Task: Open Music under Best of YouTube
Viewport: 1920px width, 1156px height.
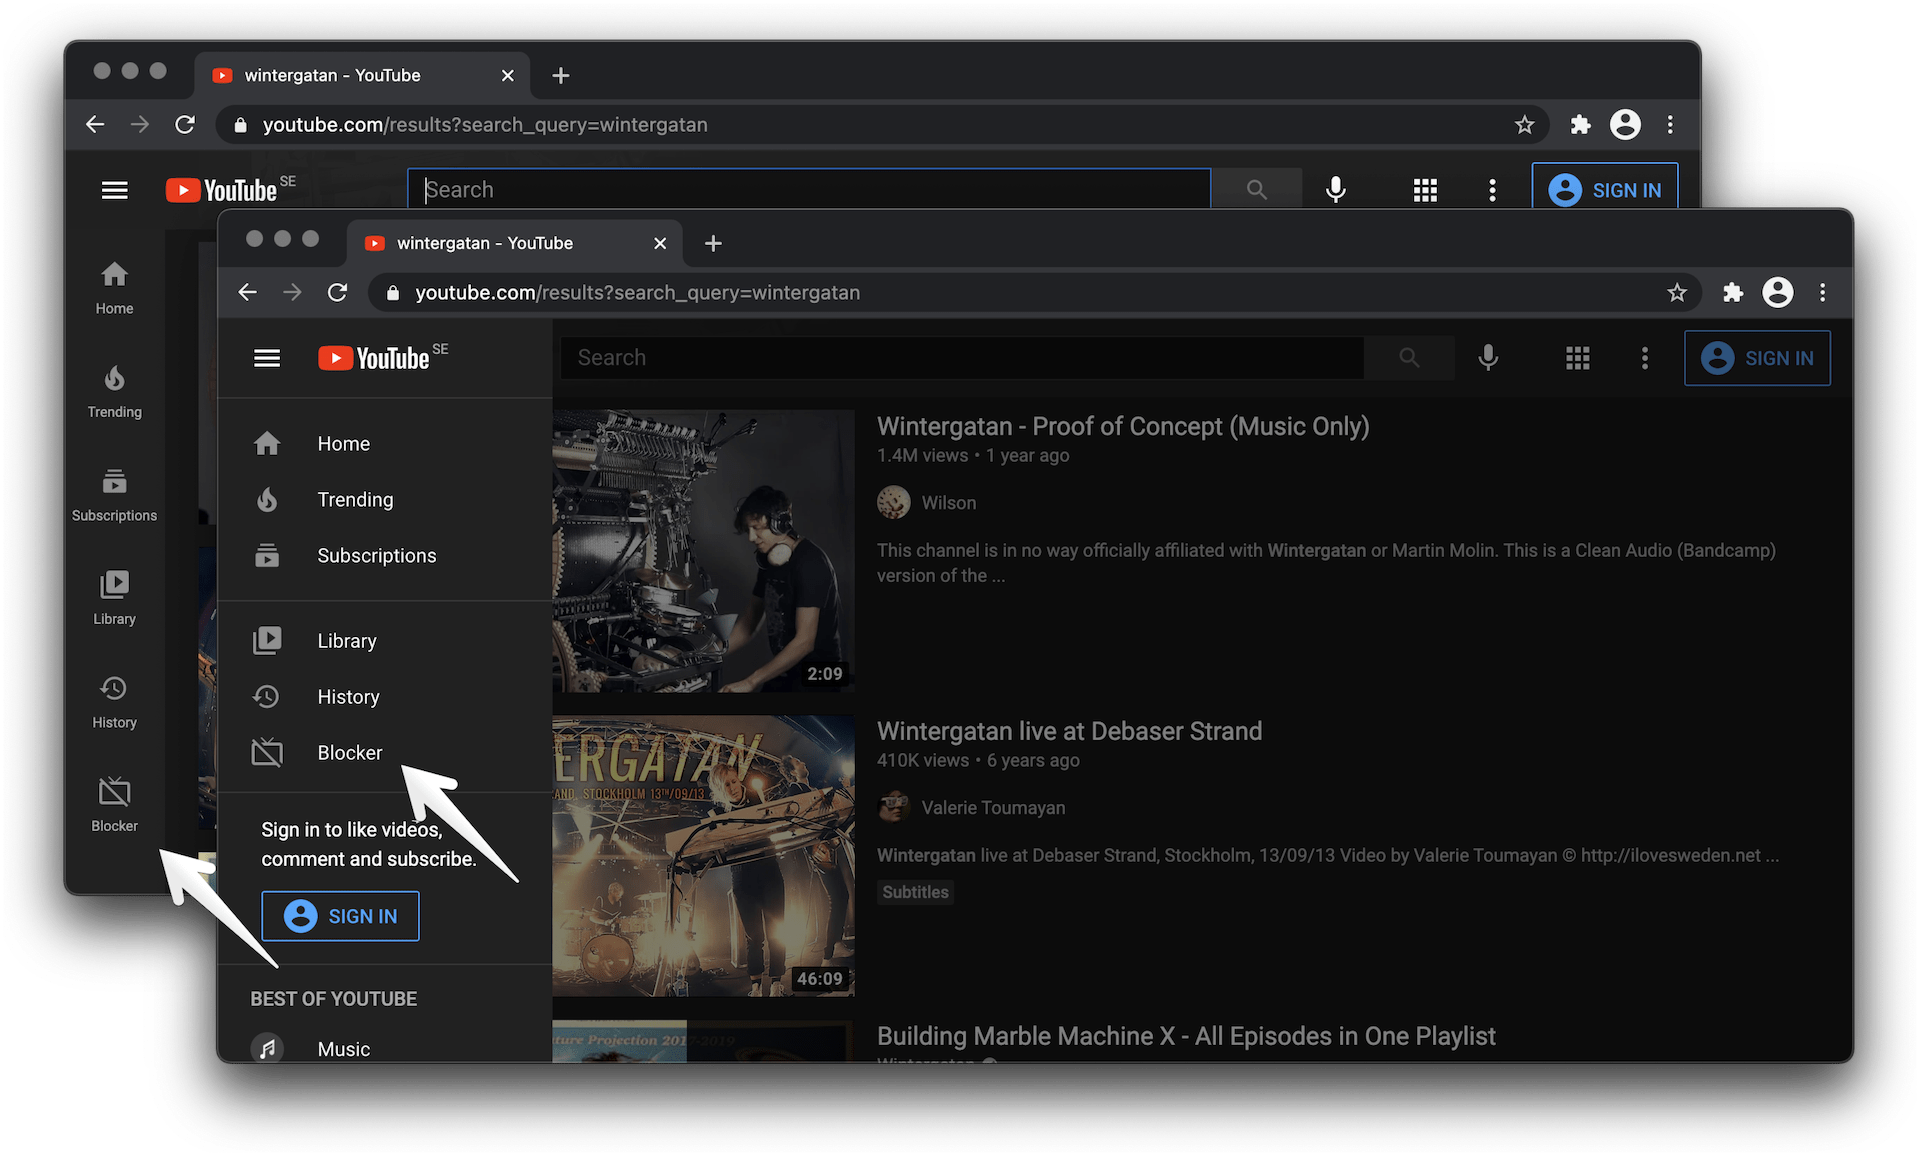Action: 343,1048
